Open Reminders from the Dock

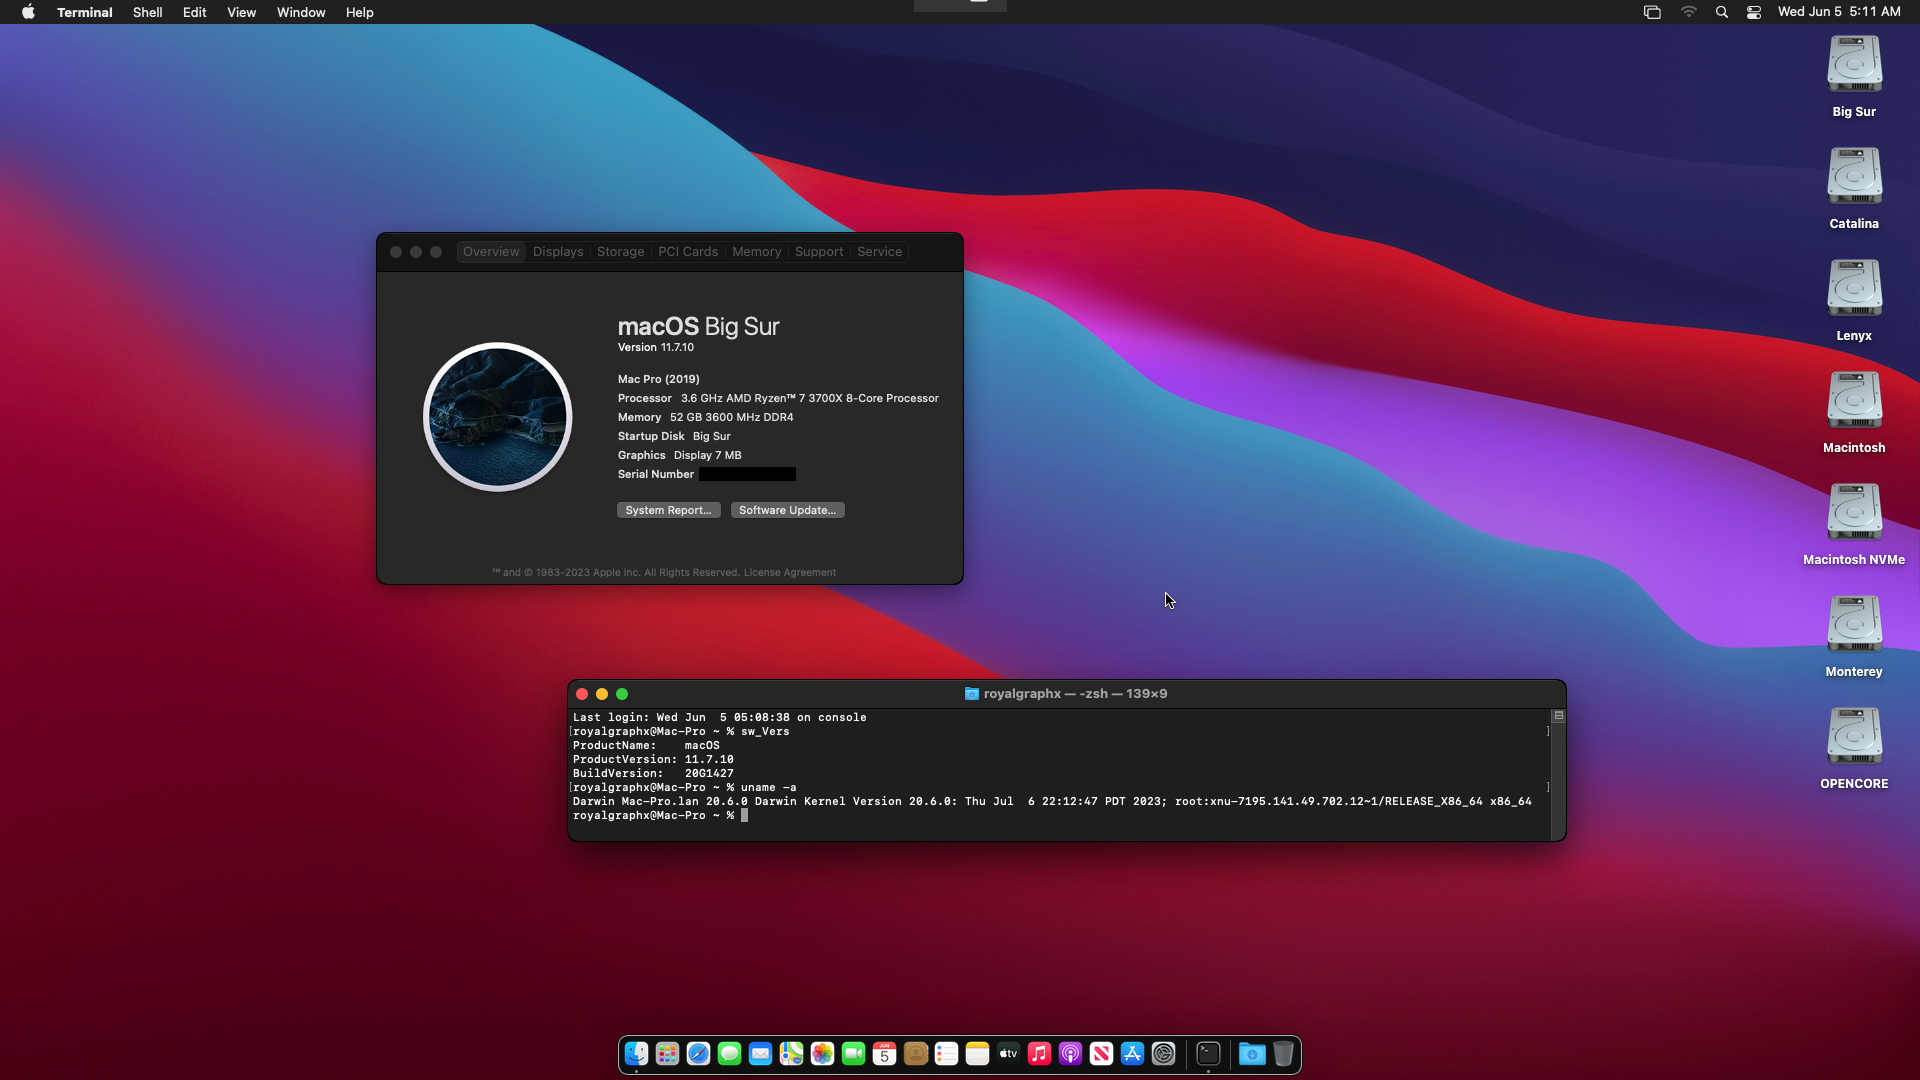coord(946,1054)
